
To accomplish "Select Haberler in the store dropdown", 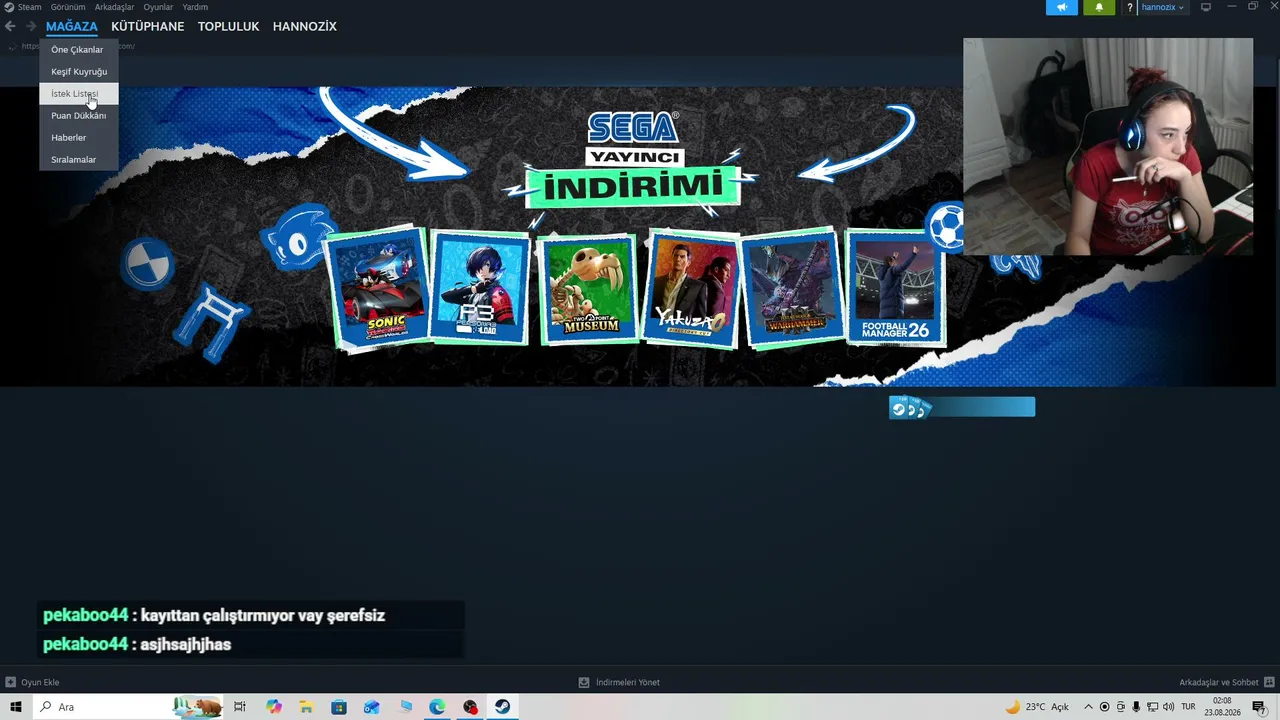I will tap(78, 138).
